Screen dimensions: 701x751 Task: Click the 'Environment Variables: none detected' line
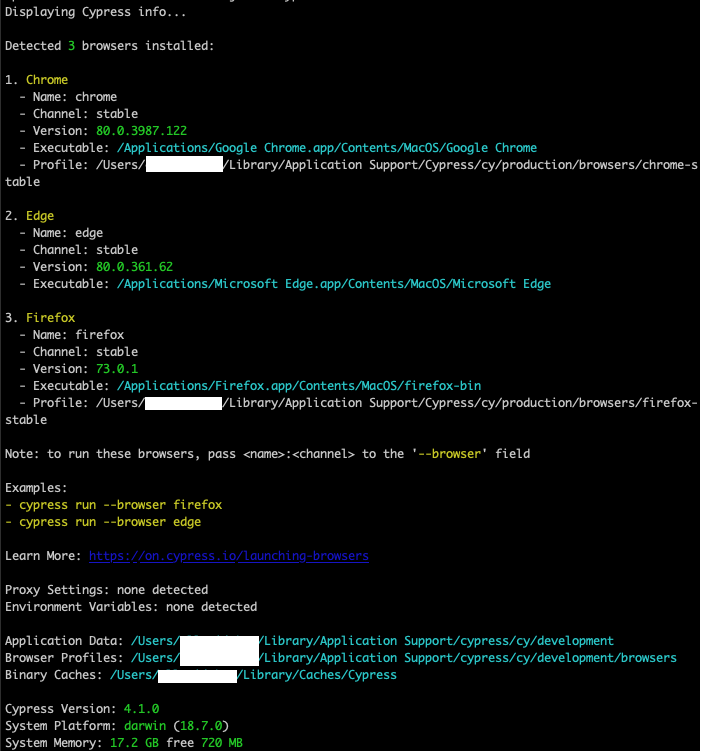131,607
